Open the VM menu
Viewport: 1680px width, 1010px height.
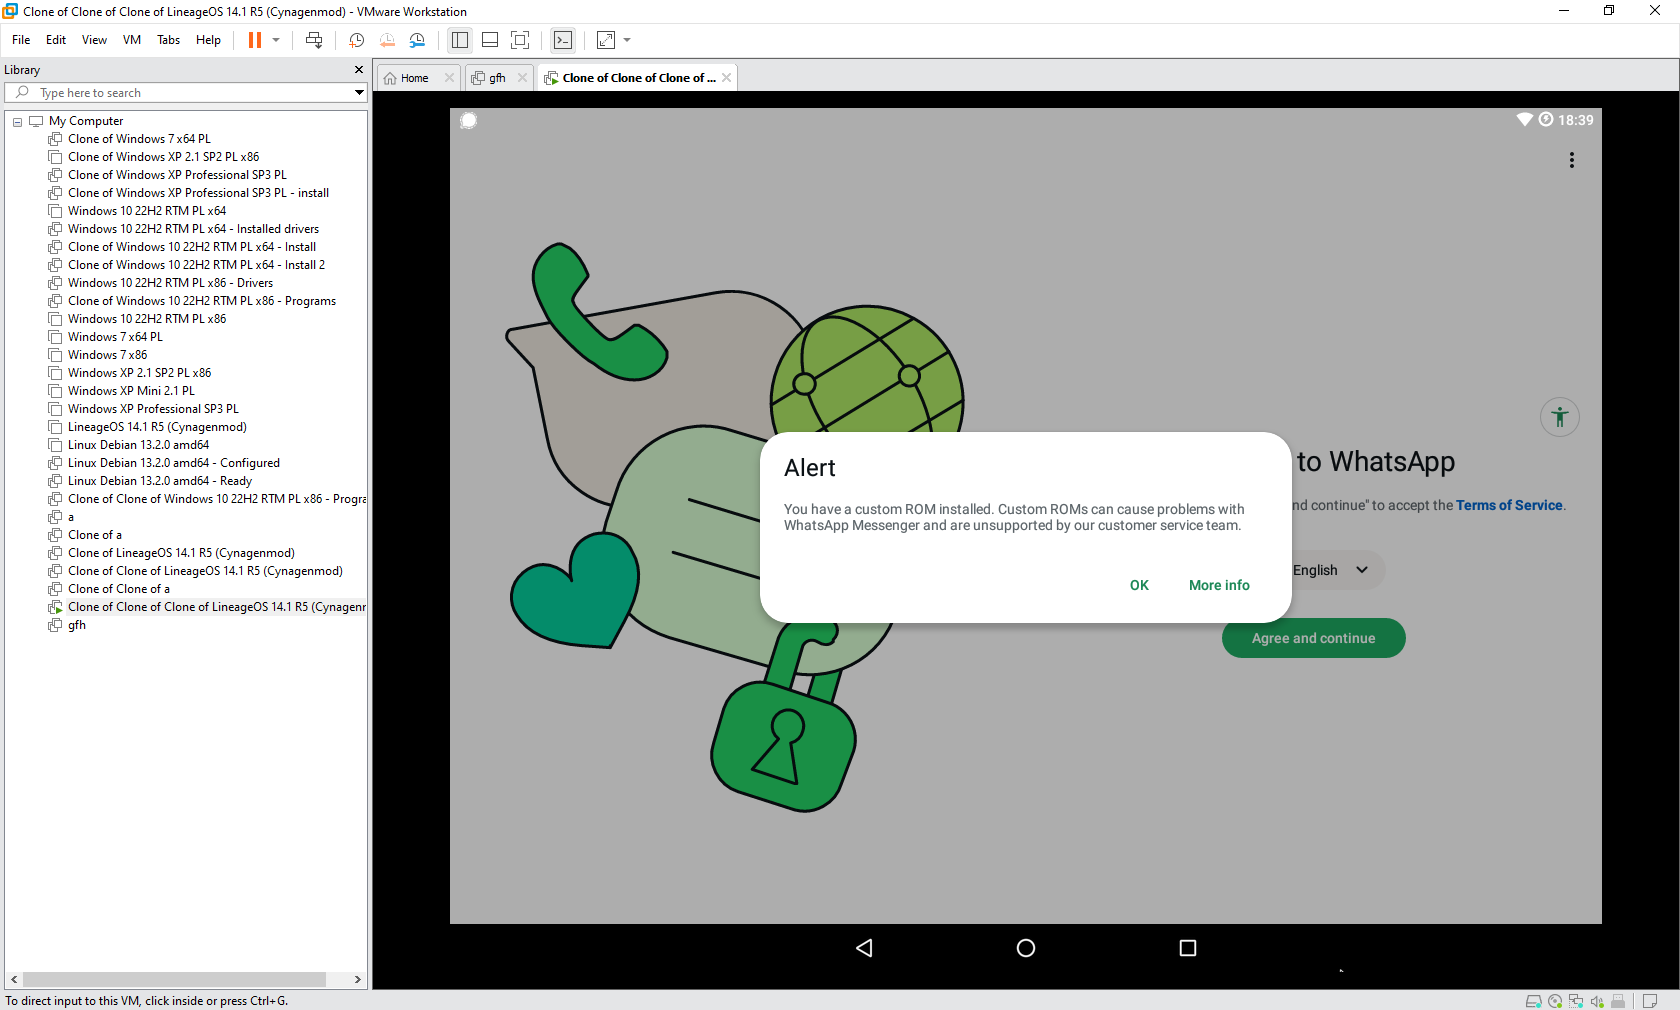click(x=132, y=40)
